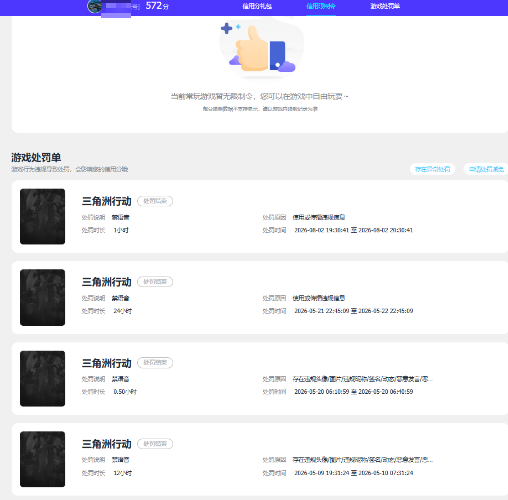This screenshot has height=500, width=508.
Task: Click the penalty reason in the 1小时 card
Action: (319, 217)
